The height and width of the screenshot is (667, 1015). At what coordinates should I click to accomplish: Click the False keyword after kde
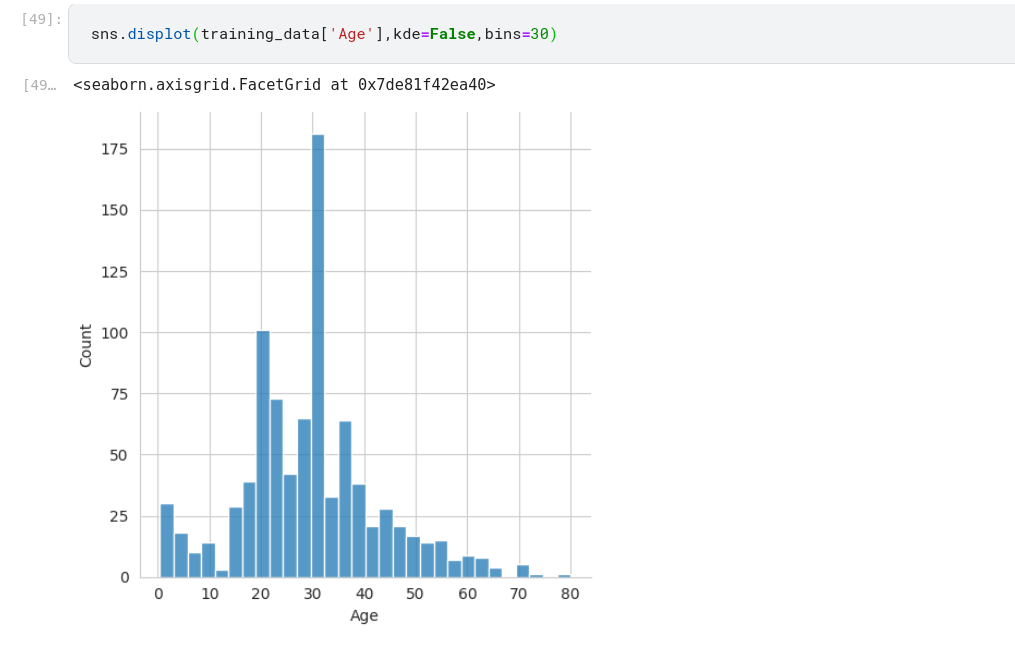(x=452, y=34)
